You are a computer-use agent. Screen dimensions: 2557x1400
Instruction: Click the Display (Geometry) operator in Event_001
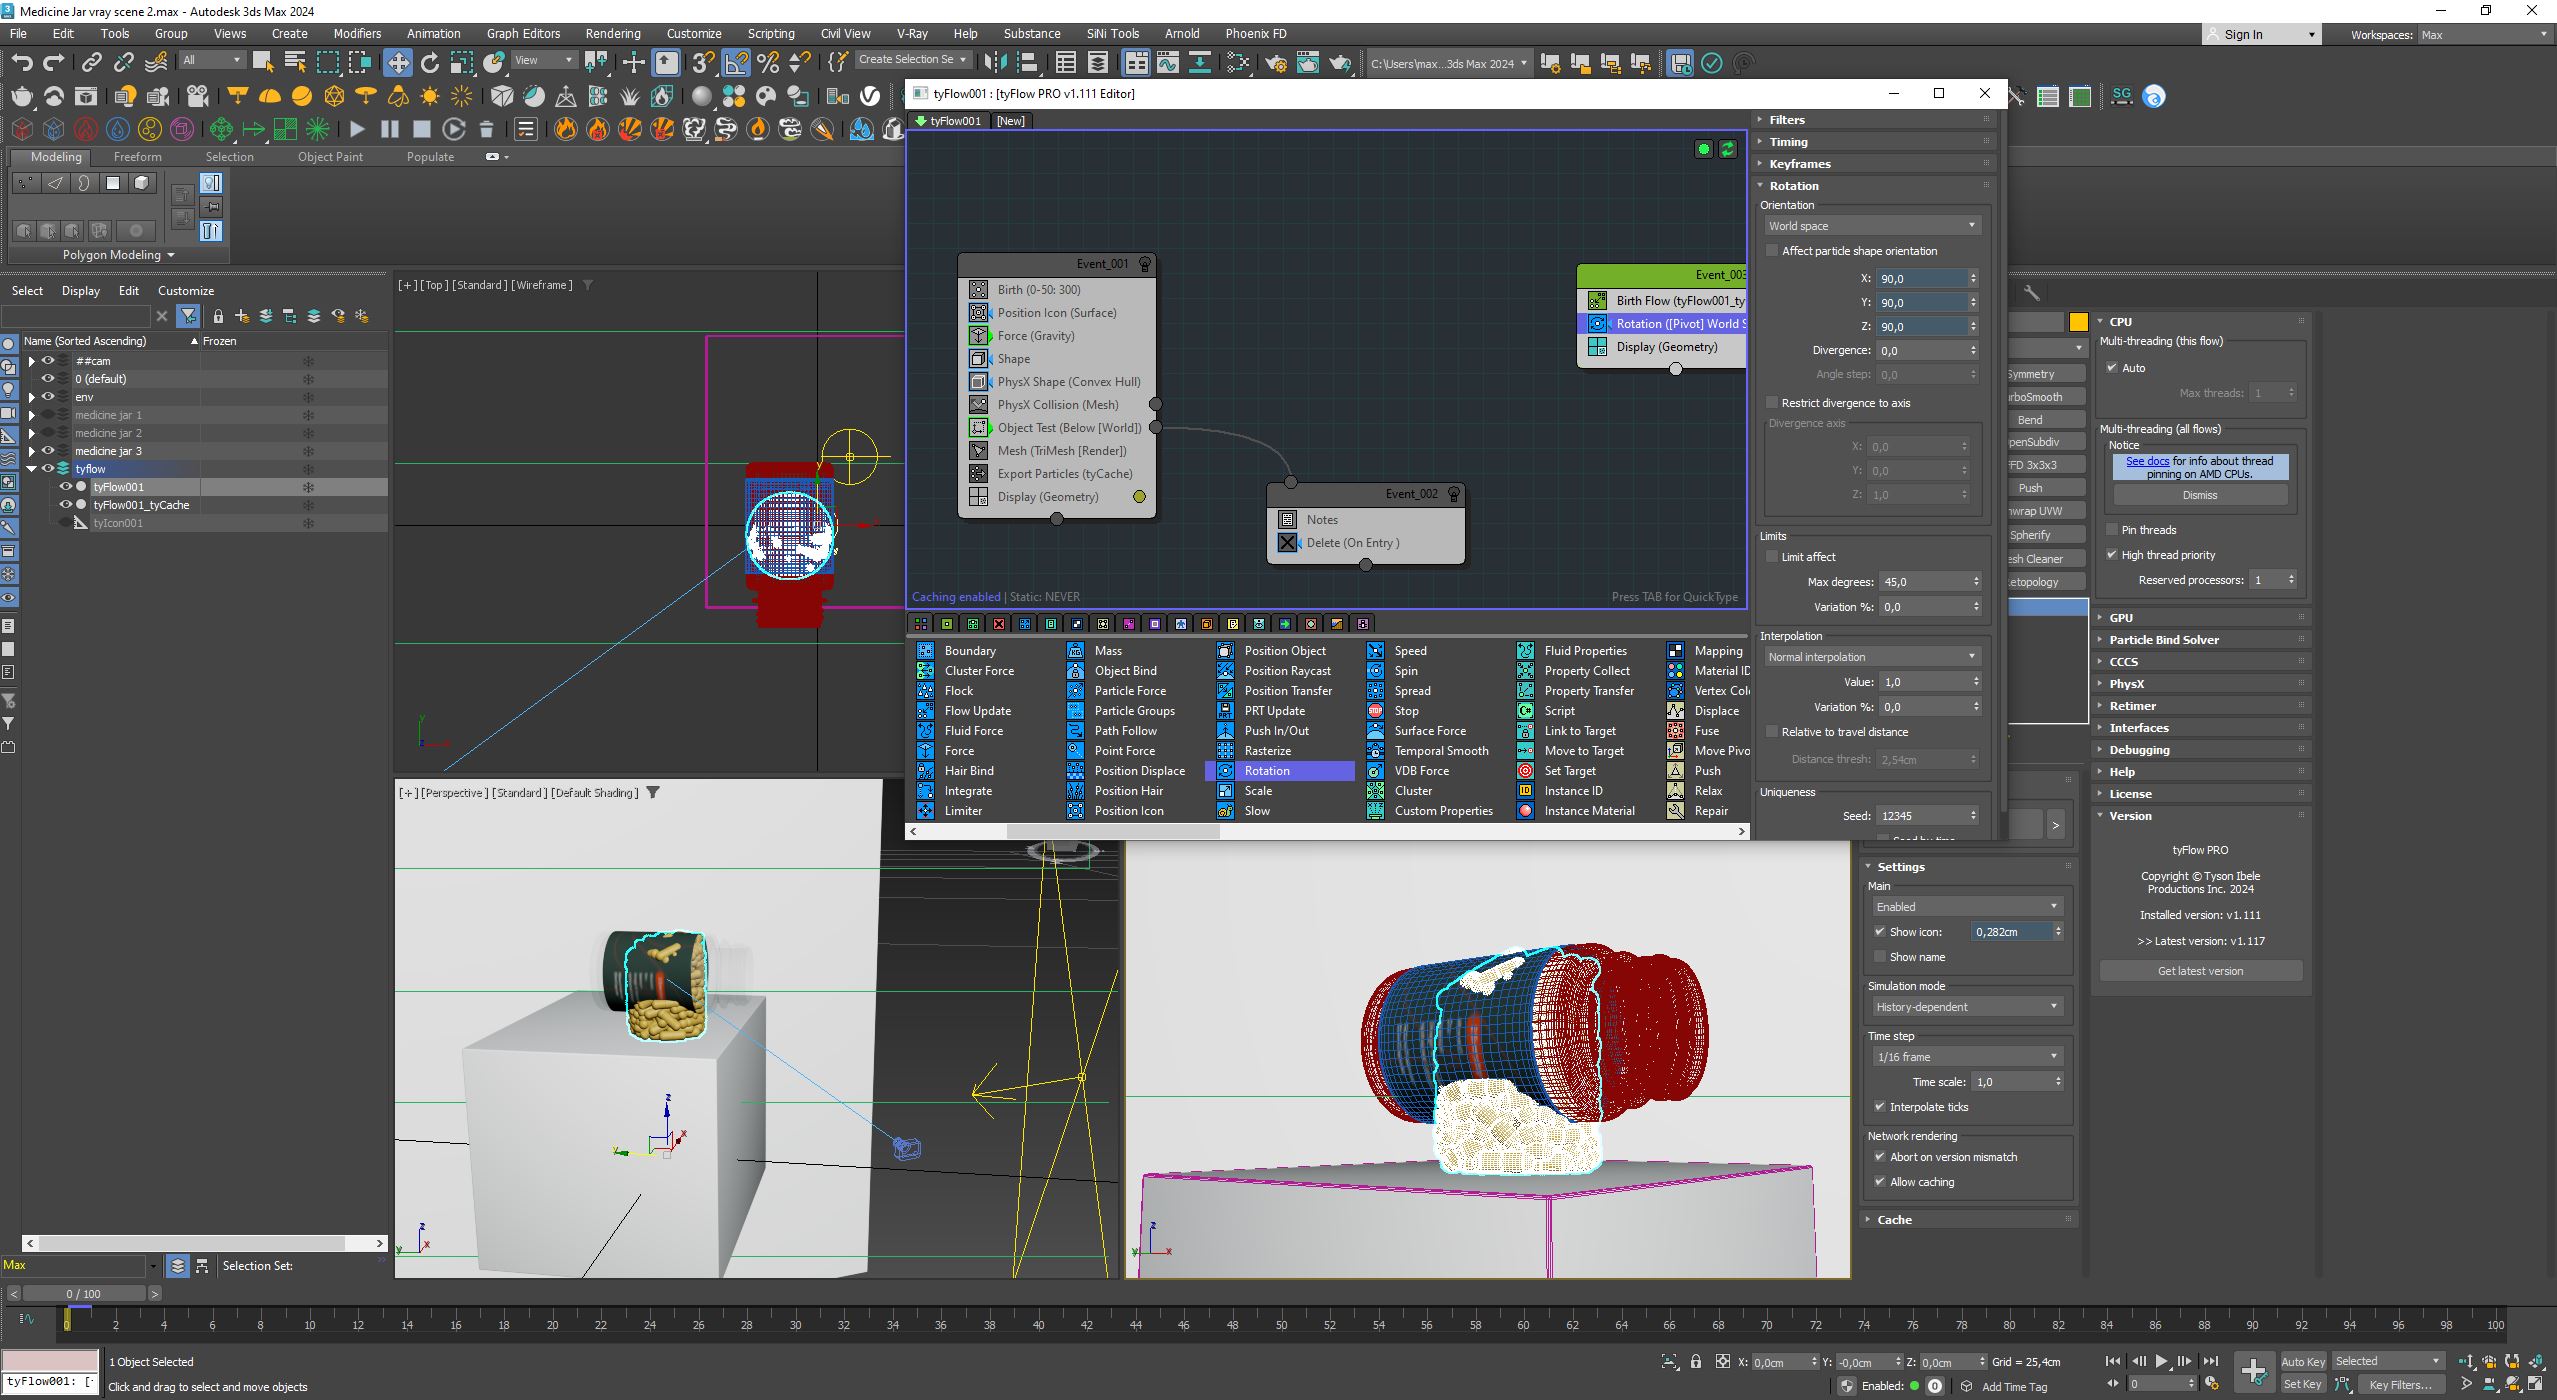pyautogui.click(x=1047, y=497)
